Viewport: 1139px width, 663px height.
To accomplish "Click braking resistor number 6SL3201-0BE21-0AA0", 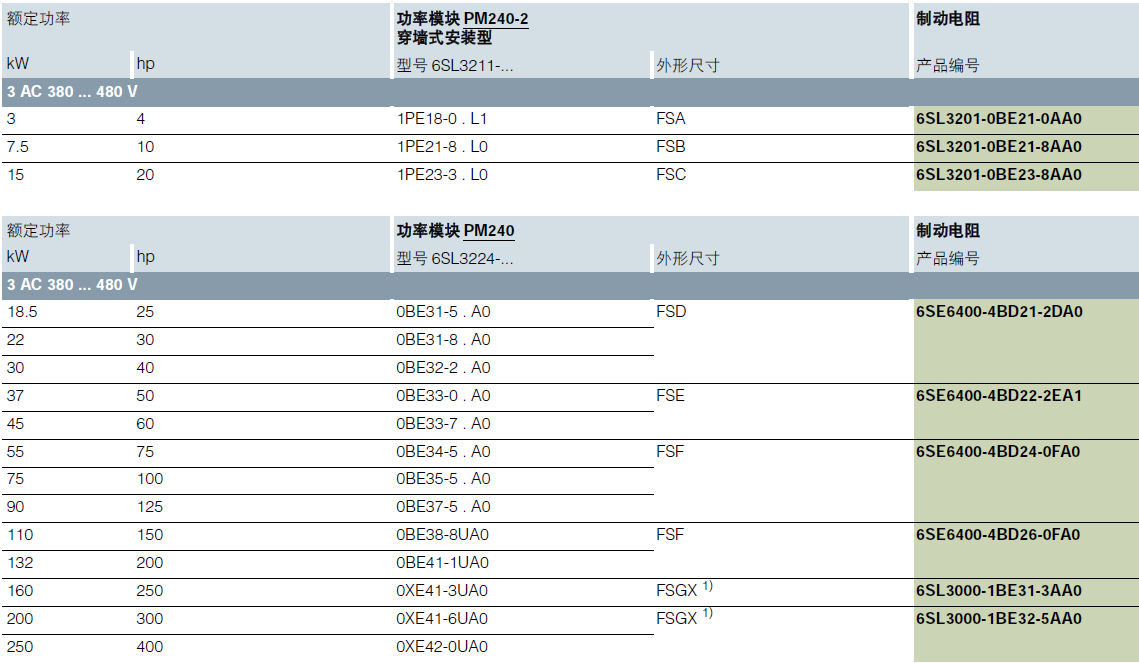I will pos(998,119).
